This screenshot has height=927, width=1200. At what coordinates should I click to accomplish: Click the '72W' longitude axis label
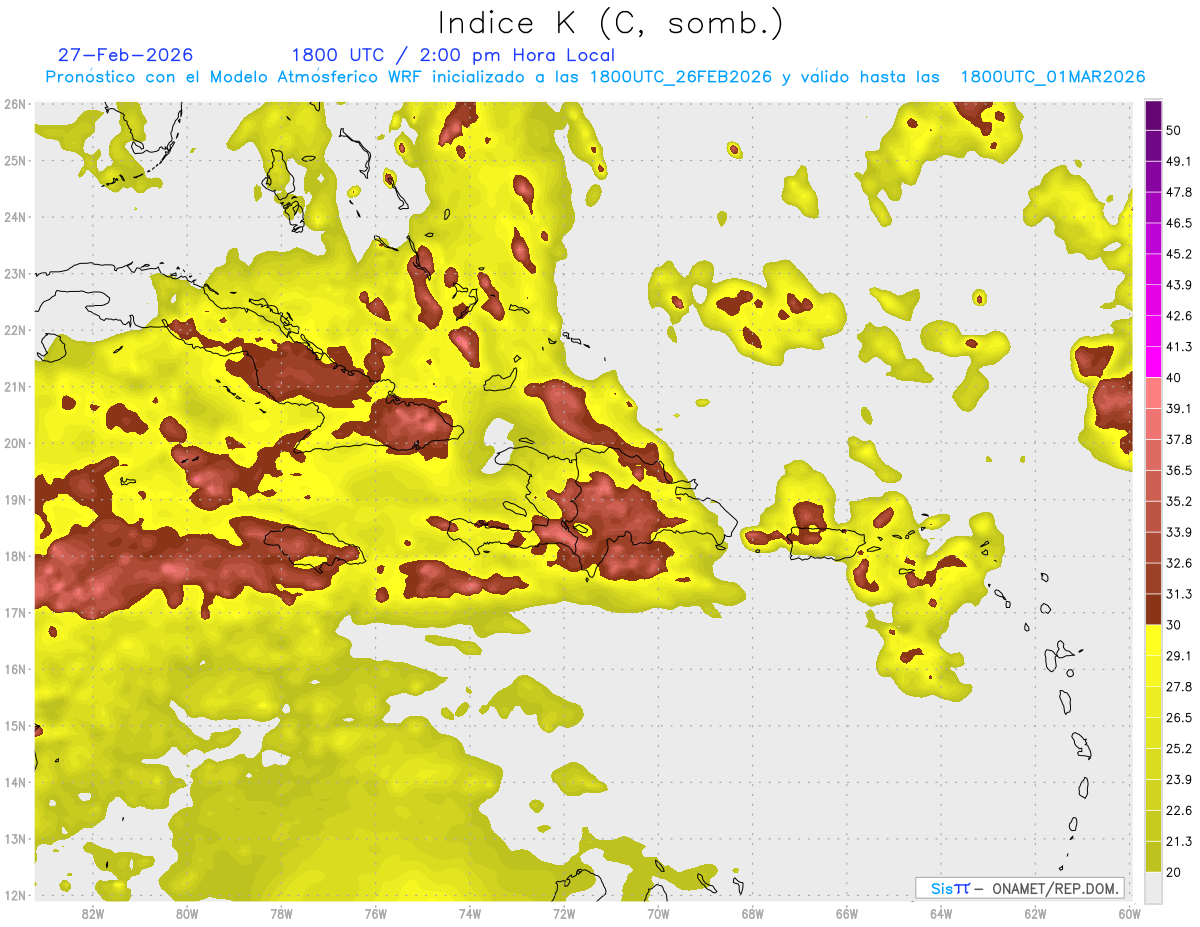click(564, 913)
